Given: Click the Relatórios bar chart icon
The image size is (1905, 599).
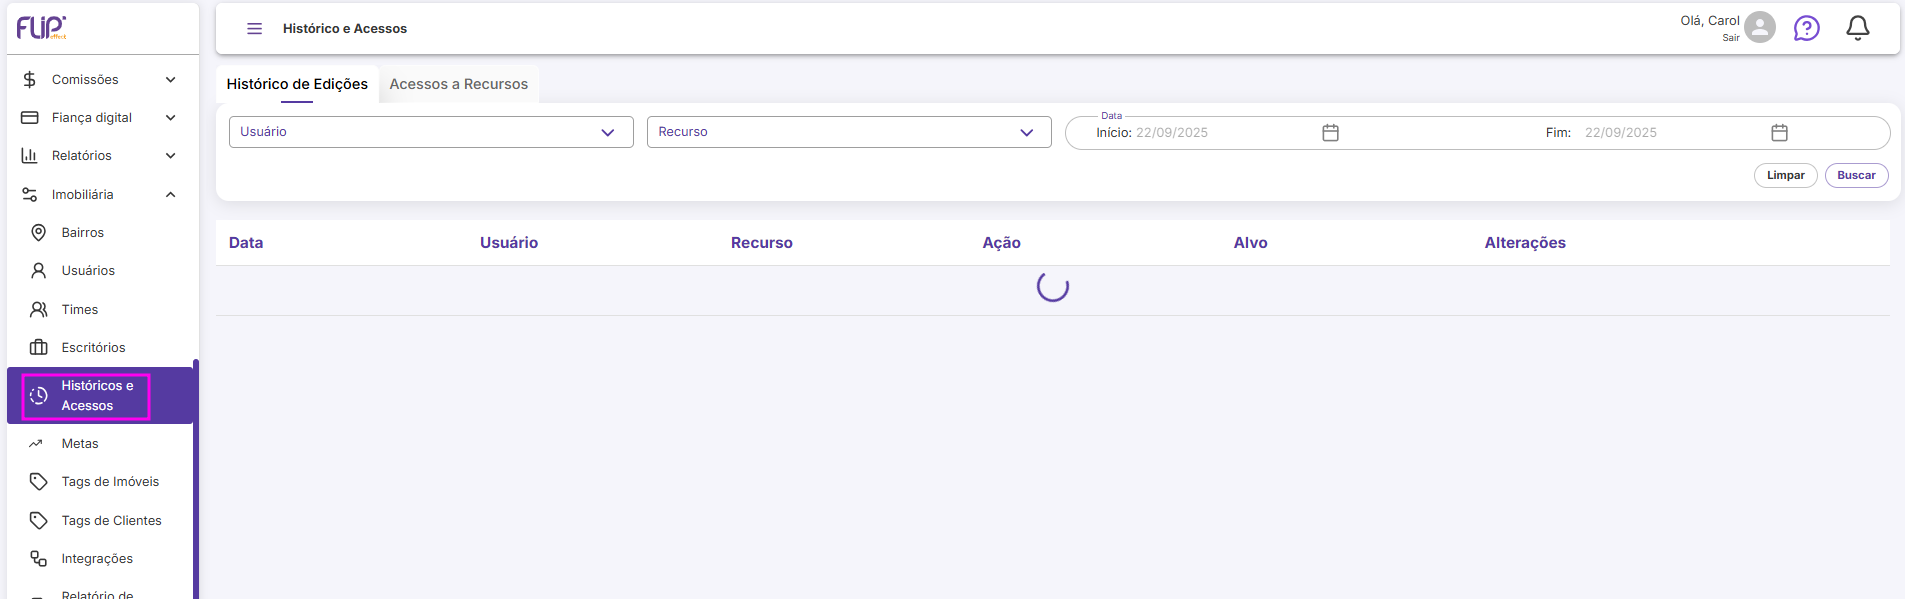Looking at the screenshot, I should pos(30,156).
